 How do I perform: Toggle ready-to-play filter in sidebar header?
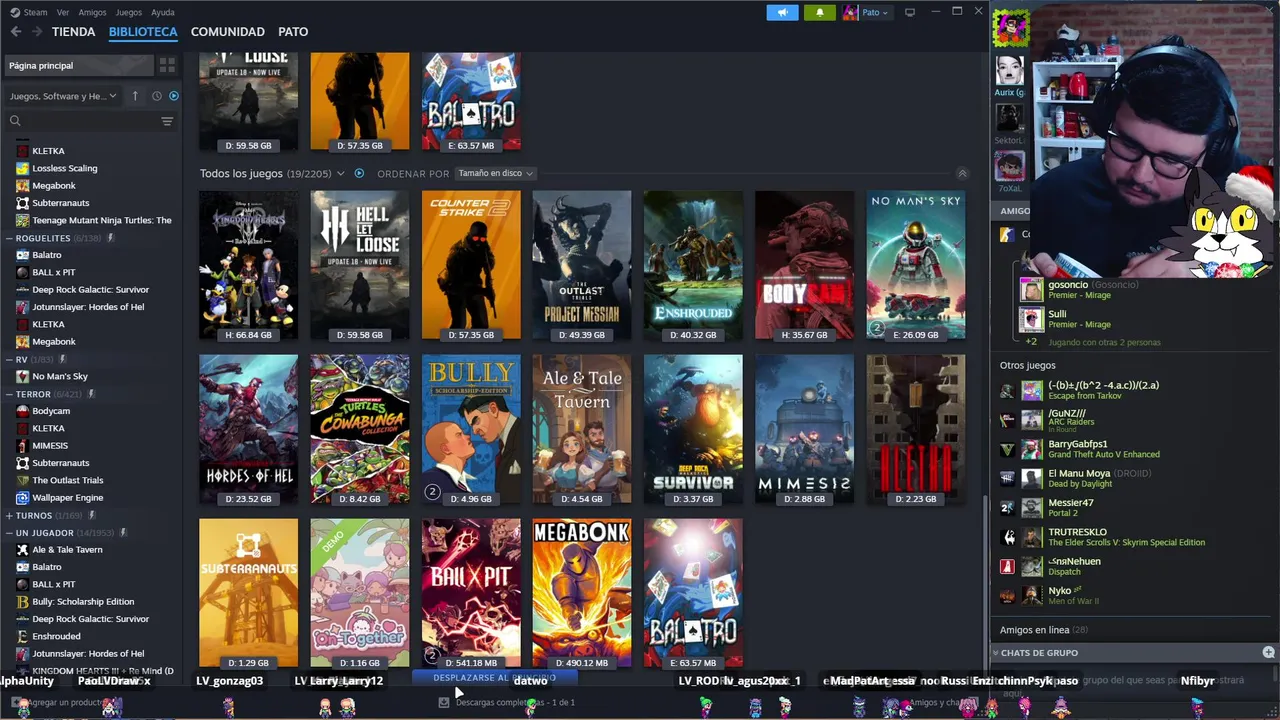pos(173,96)
